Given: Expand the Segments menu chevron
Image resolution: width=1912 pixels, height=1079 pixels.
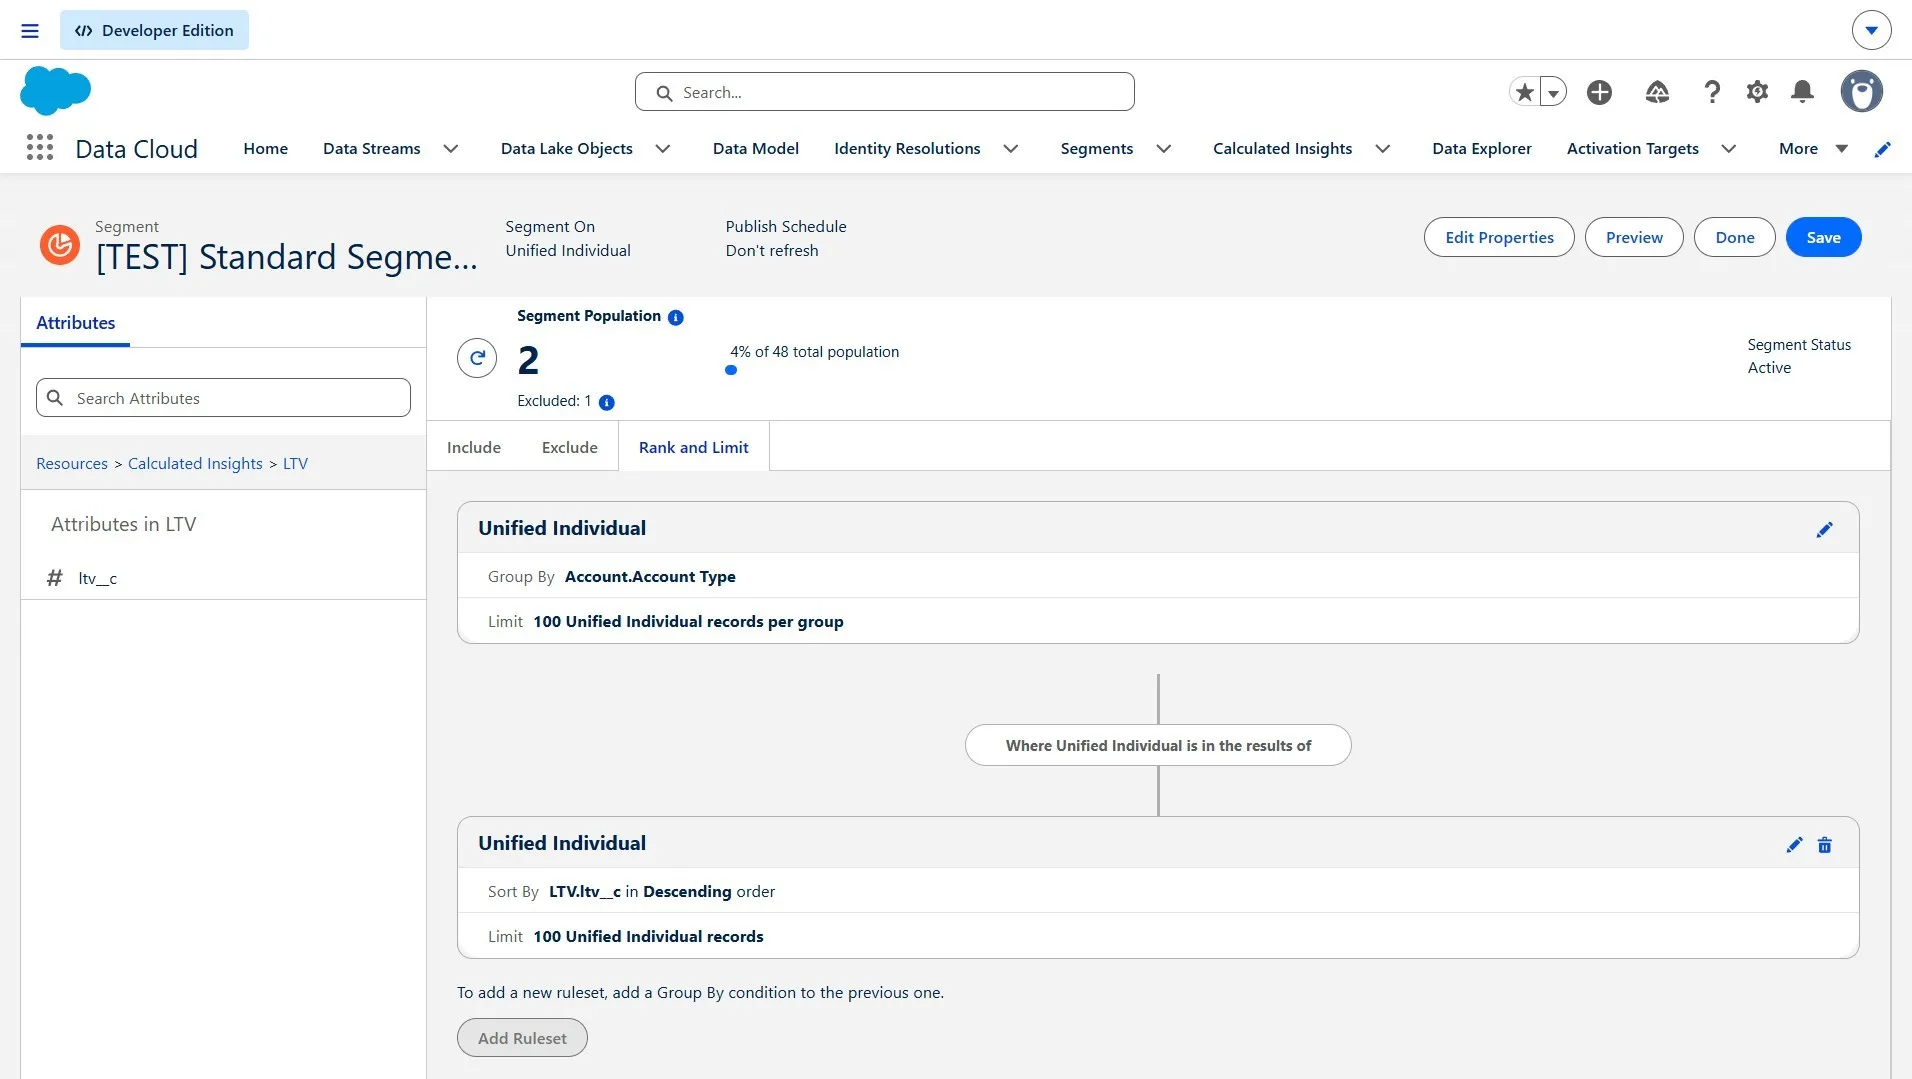Looking at the screenshot, I should coord(1164,149).
